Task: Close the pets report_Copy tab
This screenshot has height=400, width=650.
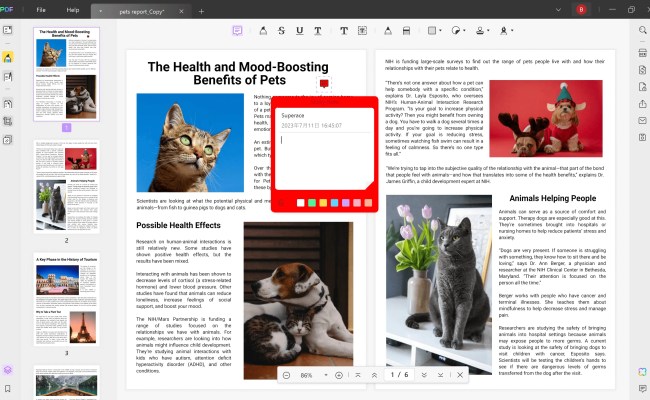Action: [181, 12]
